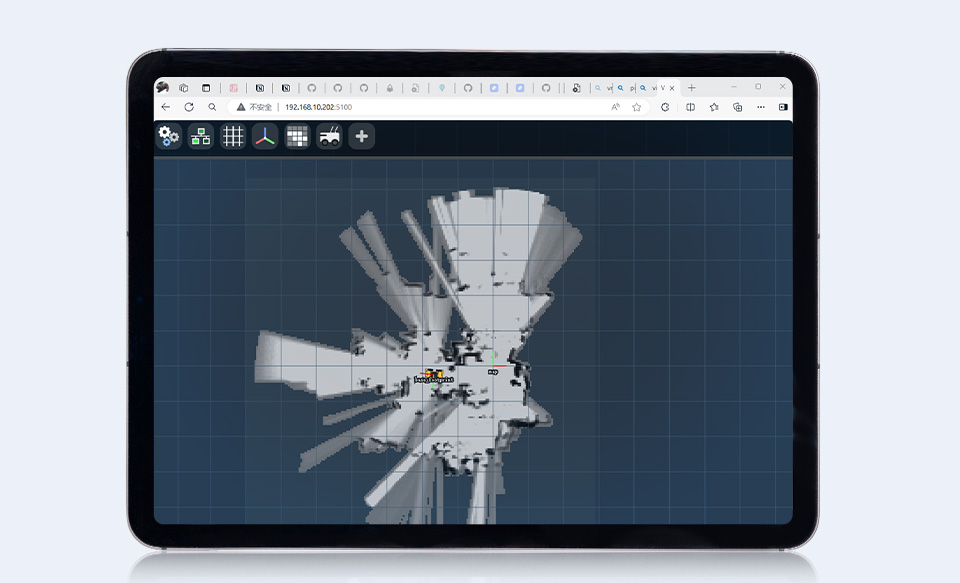Click the browser back arrow
The height and width of the screenshot is (583, 960).
click(x=166, y=107)
